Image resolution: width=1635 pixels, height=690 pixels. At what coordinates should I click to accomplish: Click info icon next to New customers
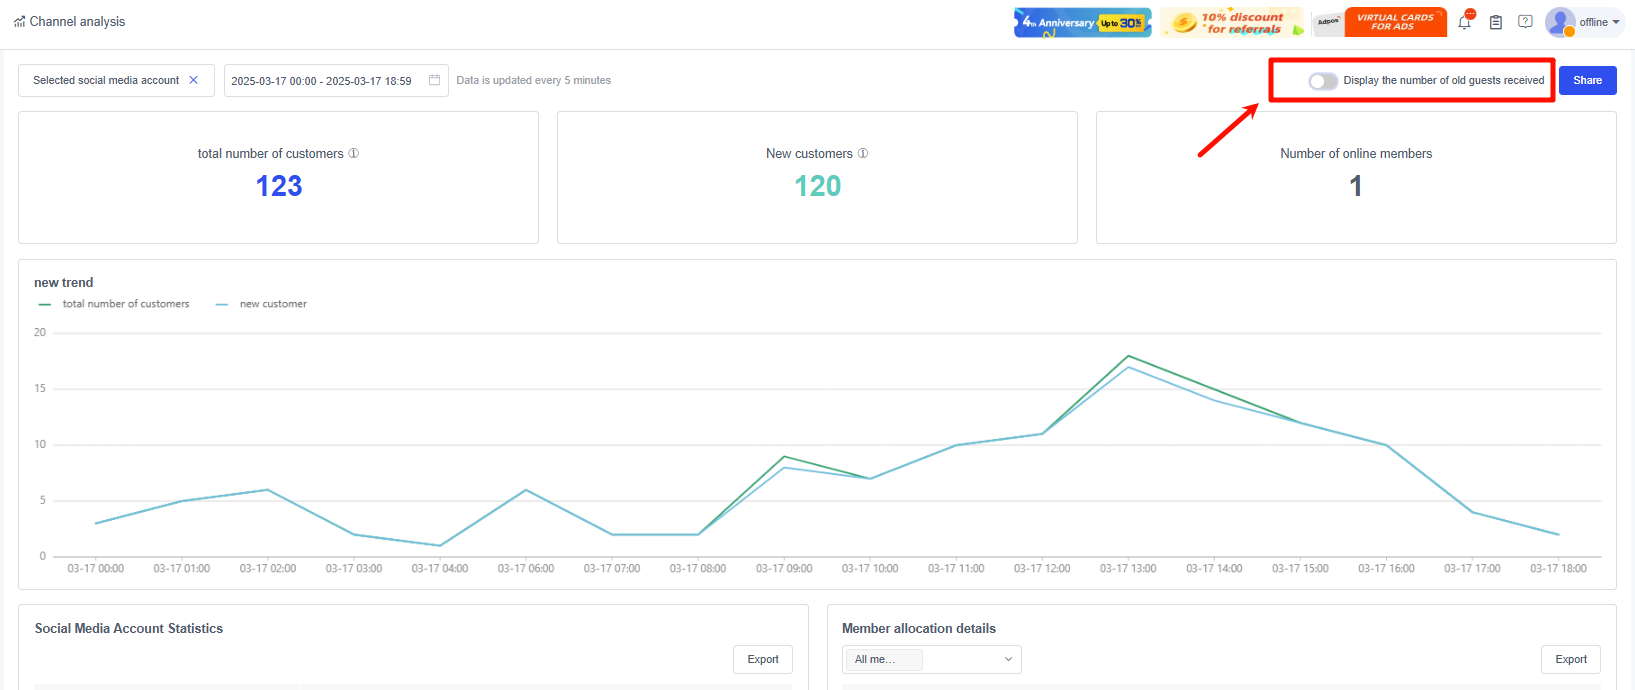click(863, 154)
